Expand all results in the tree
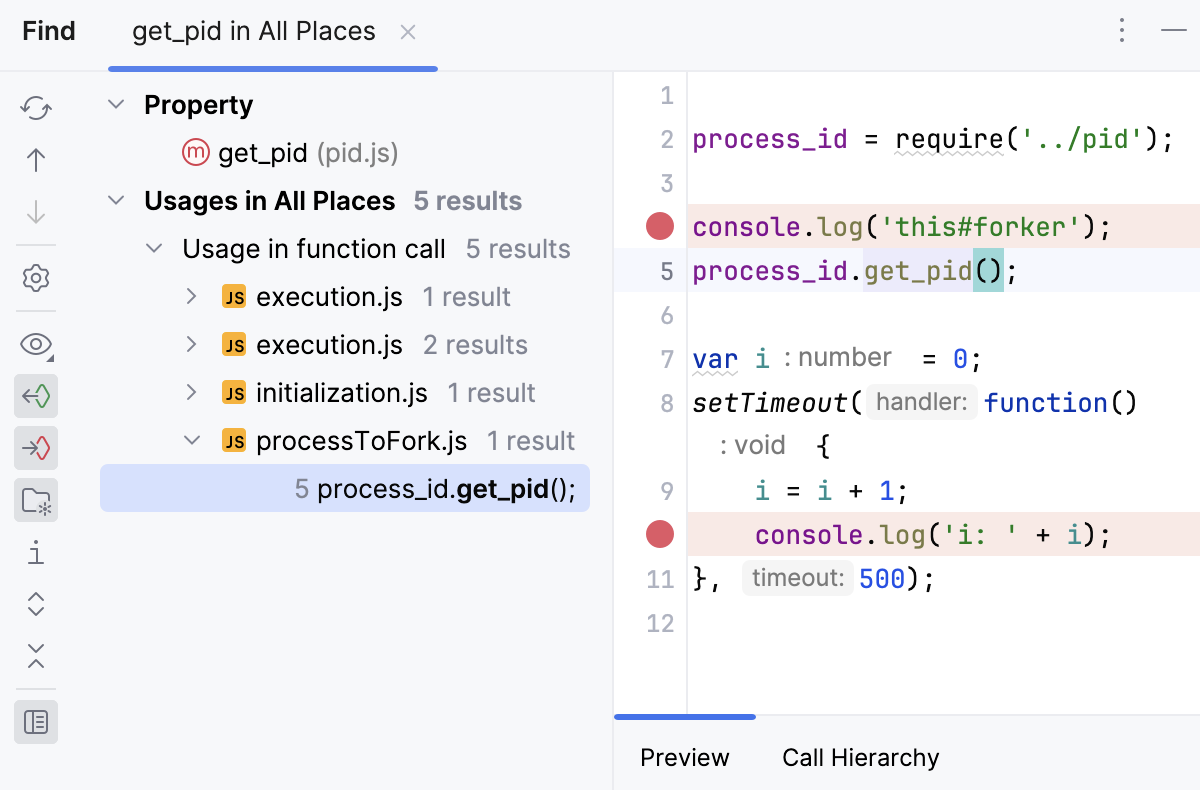This screenshot has width=1200, height=790. (x=36, y=604)
